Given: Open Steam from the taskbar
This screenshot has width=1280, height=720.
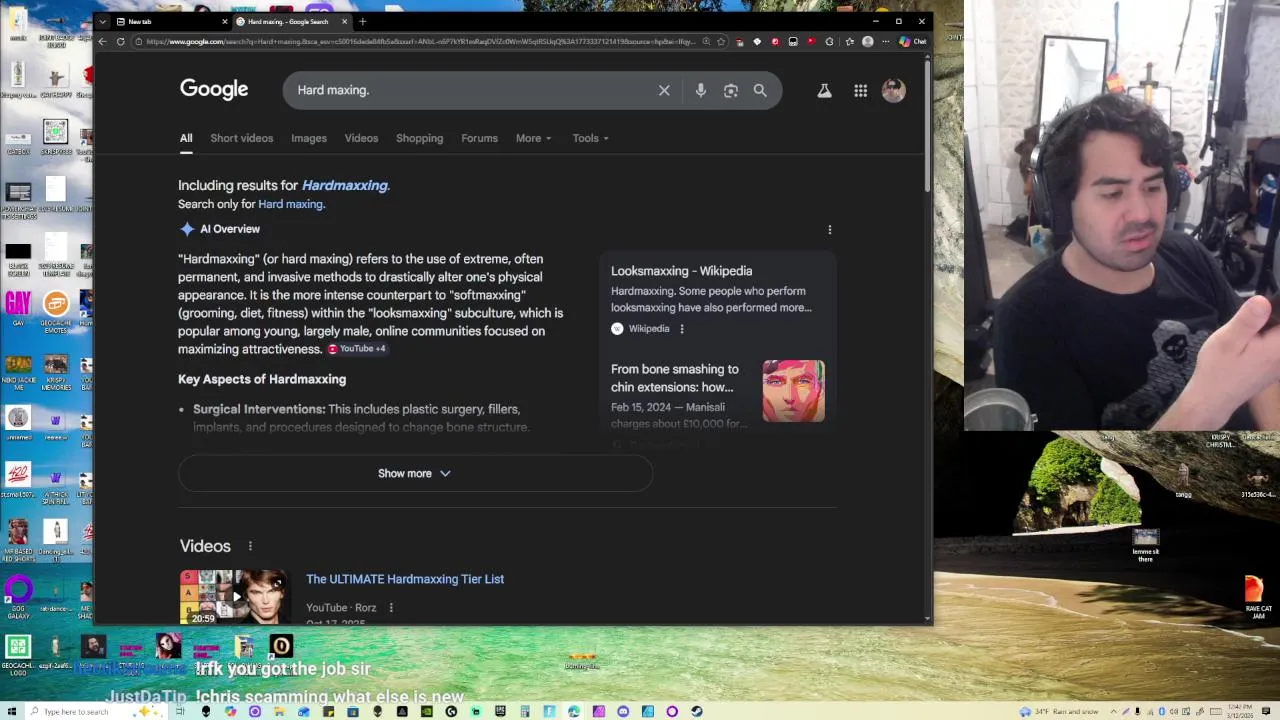Looking at the screenshot, I should tap(696, 711).
